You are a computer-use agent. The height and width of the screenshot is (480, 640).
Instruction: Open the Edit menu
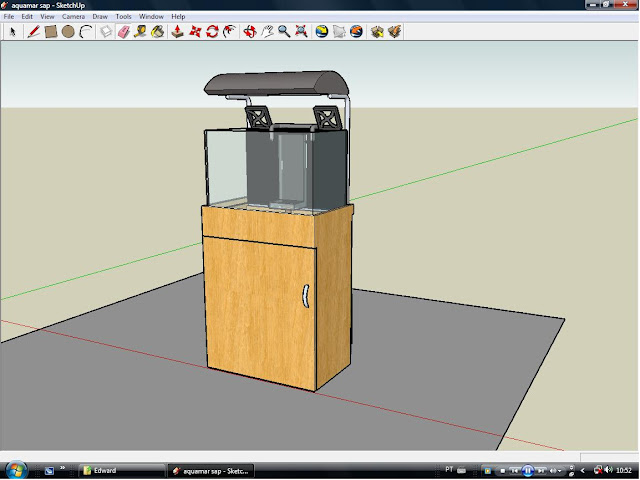pyautogui.click(x=27, y=17)
